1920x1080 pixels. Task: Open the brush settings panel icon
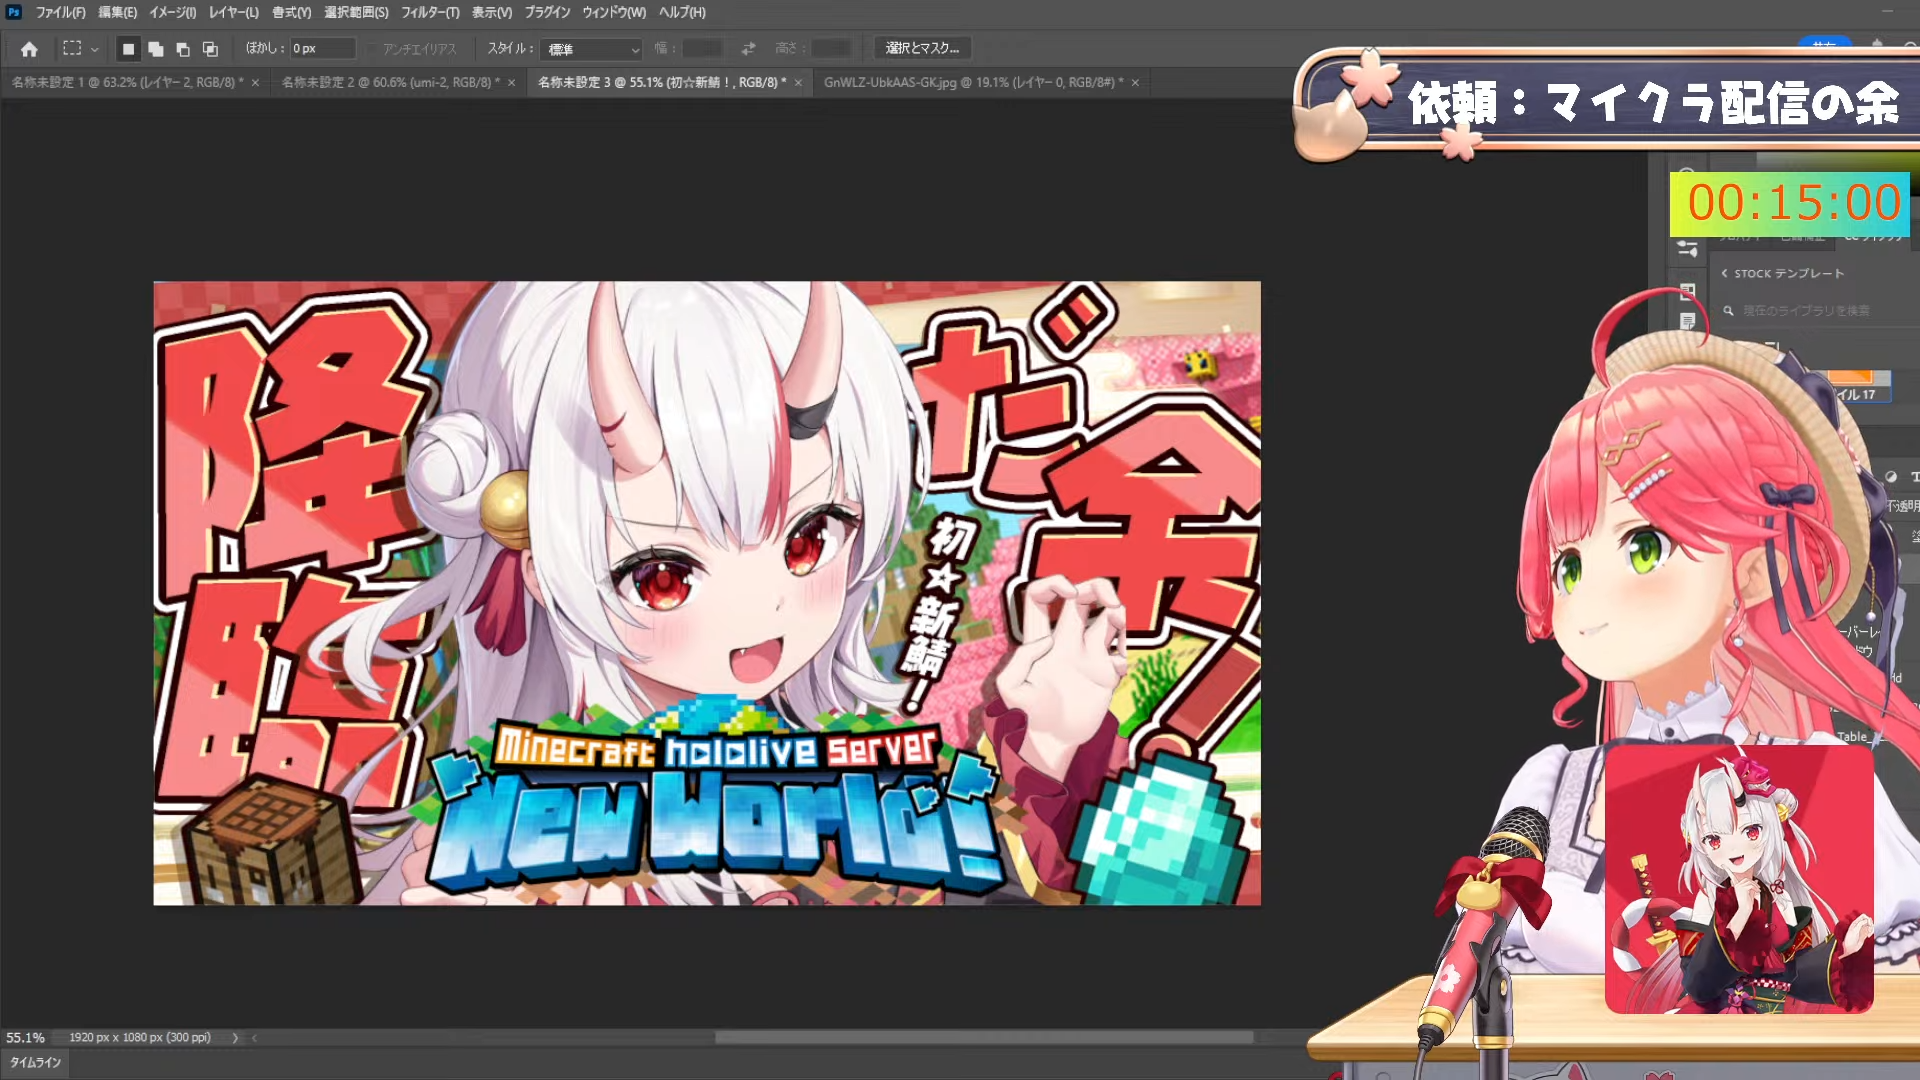tap(1688, 248)
